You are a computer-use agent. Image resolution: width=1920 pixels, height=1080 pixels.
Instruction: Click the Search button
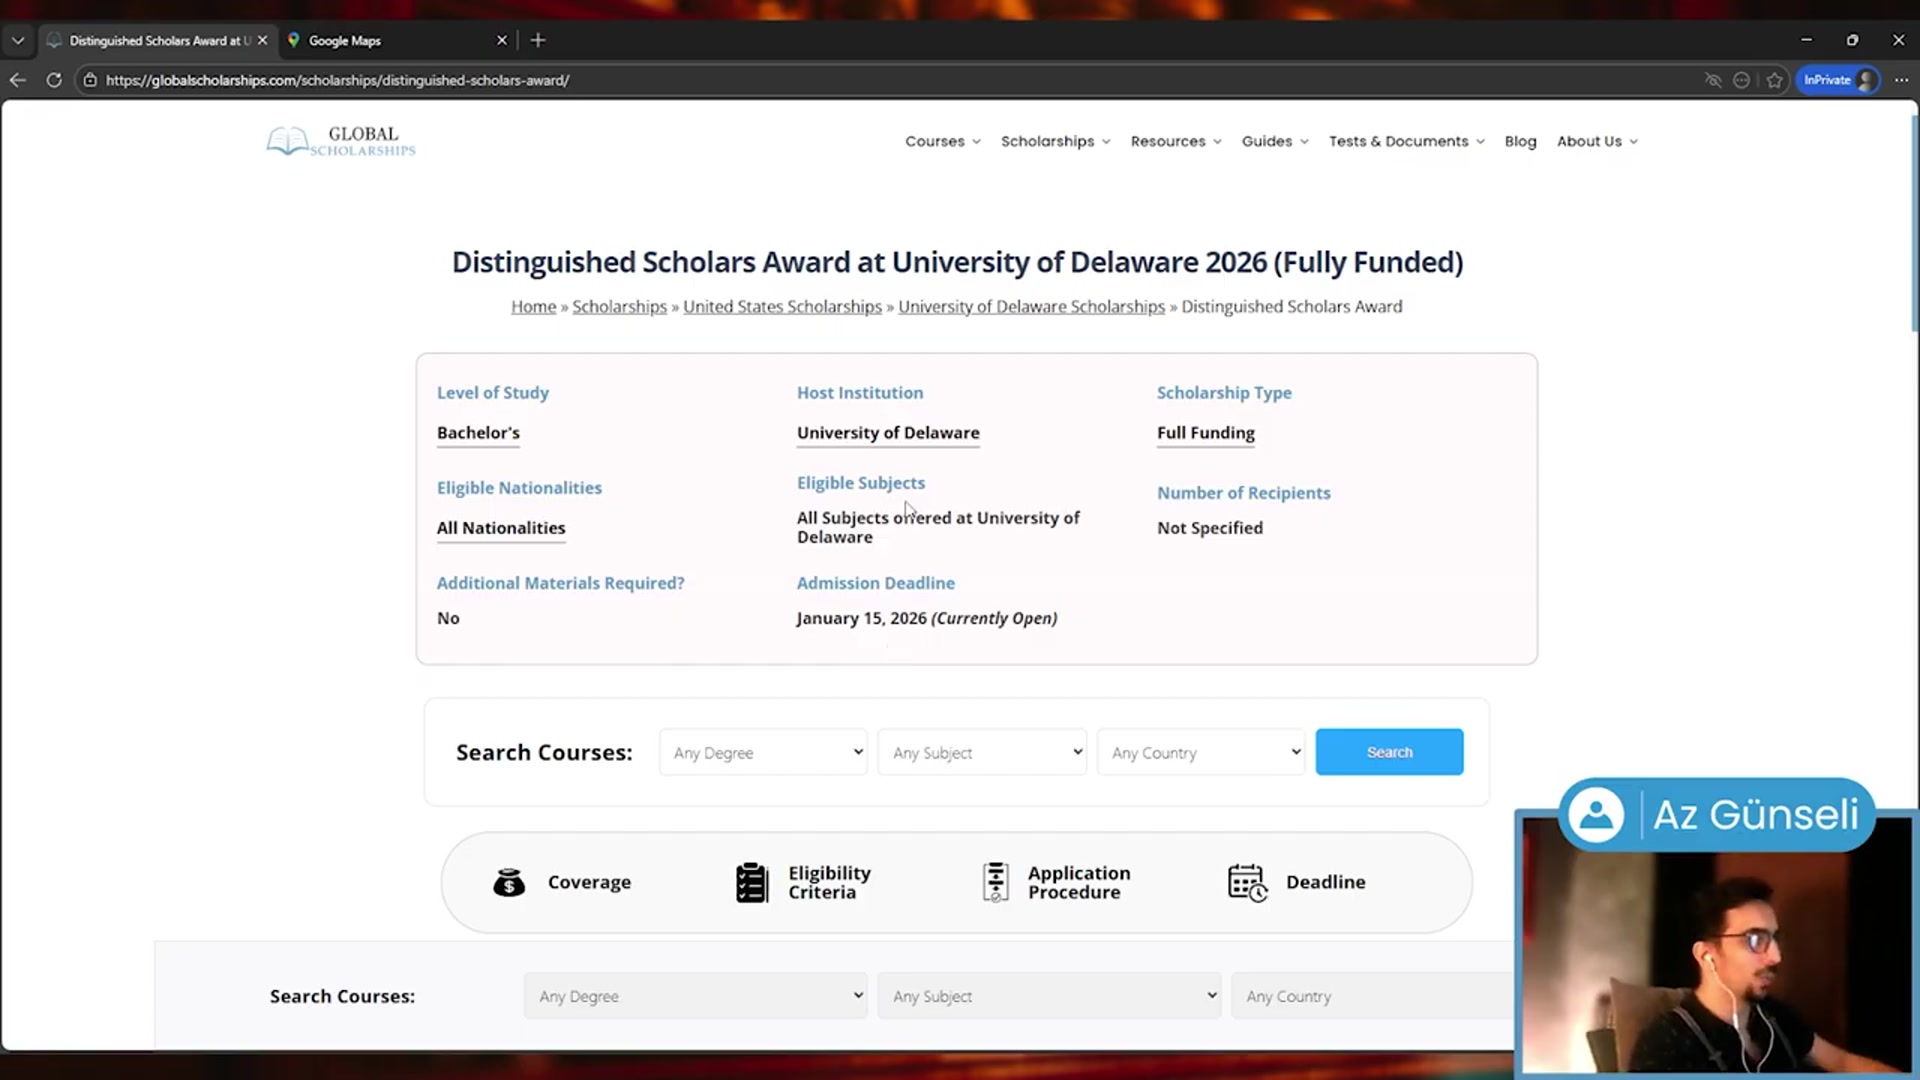pos(1389,751)
